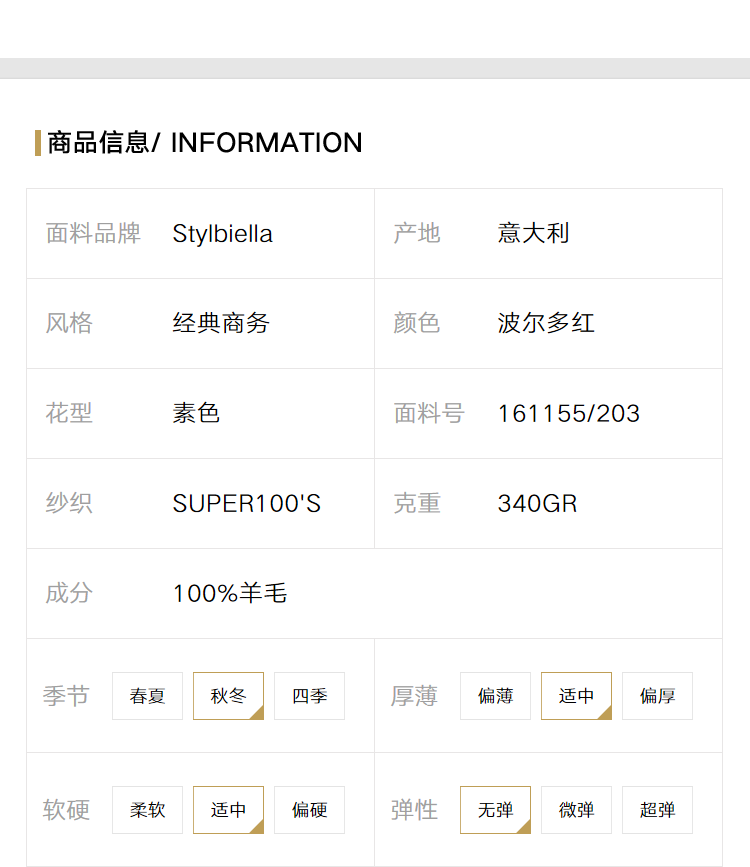The width and height of the screenshot is (750, 867).
Task: Select 偏硬 softness option
Action: click(309, 809)
